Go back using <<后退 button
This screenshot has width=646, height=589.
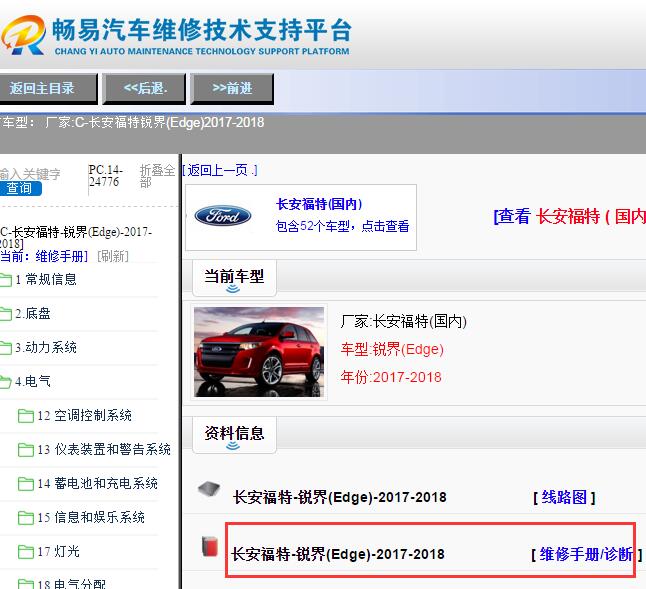(144, 89)
